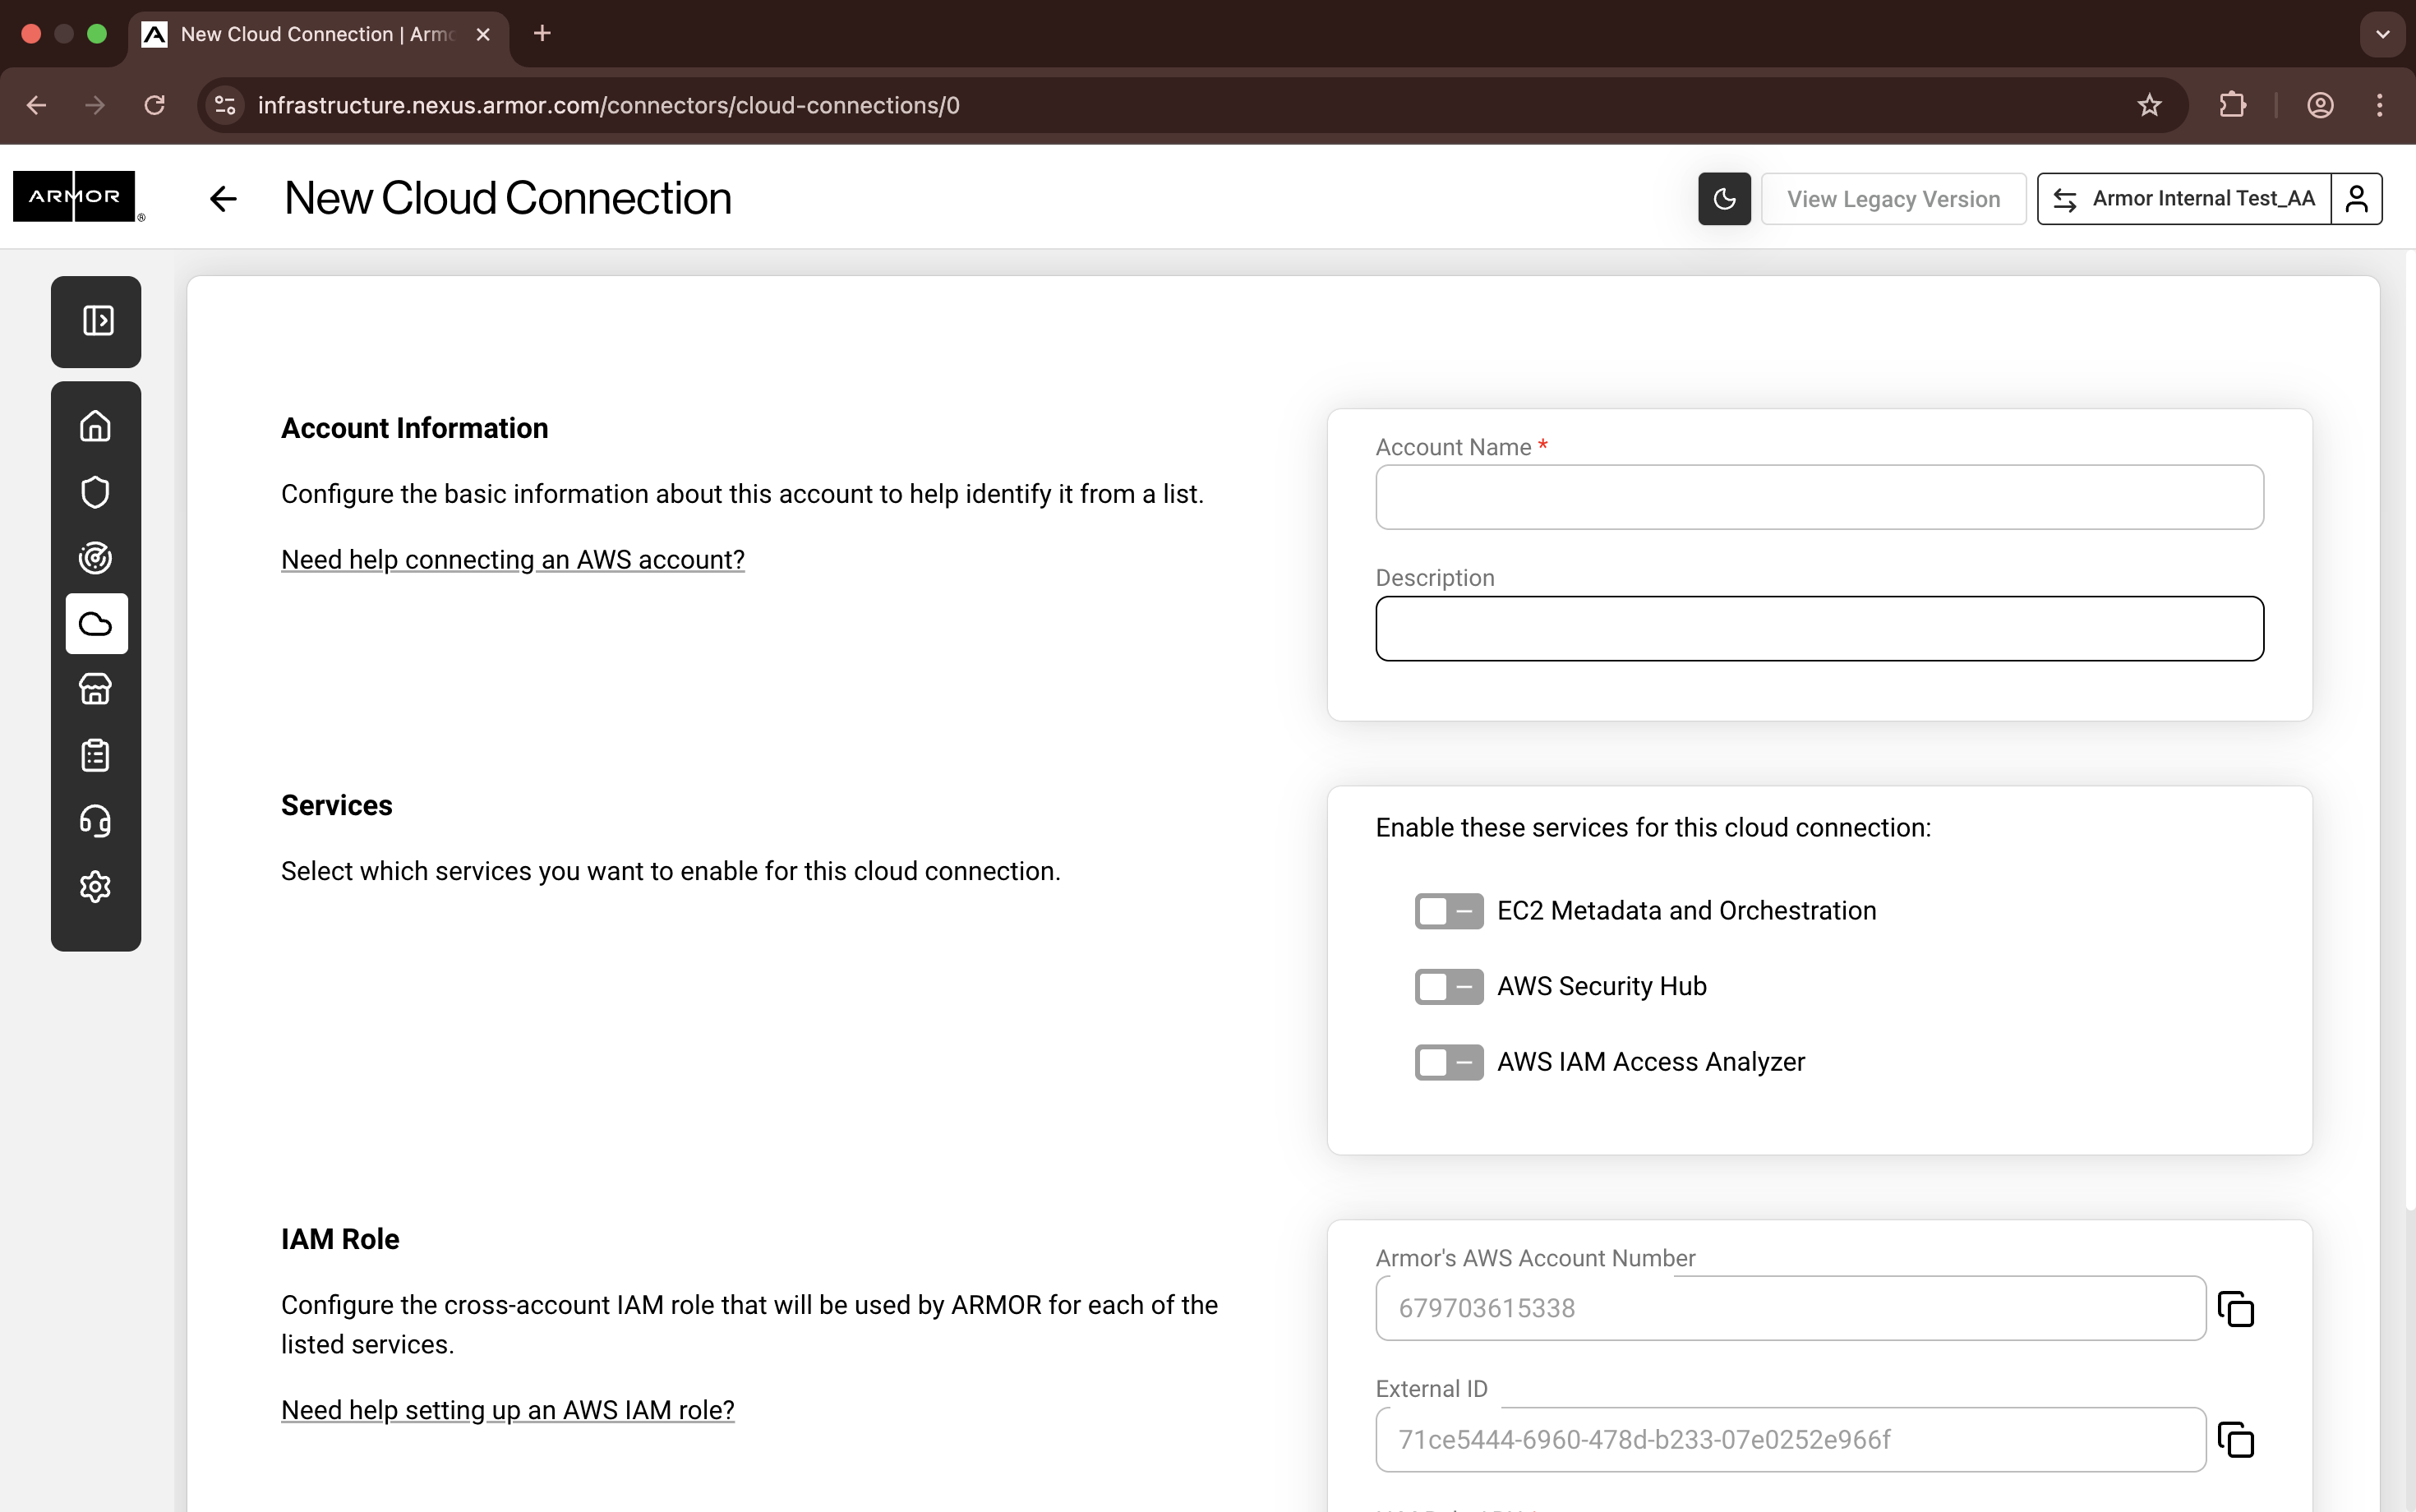Open the user profile menu icon
This screenshot has height=1512, width=2416.
(x=2356, y=199)
